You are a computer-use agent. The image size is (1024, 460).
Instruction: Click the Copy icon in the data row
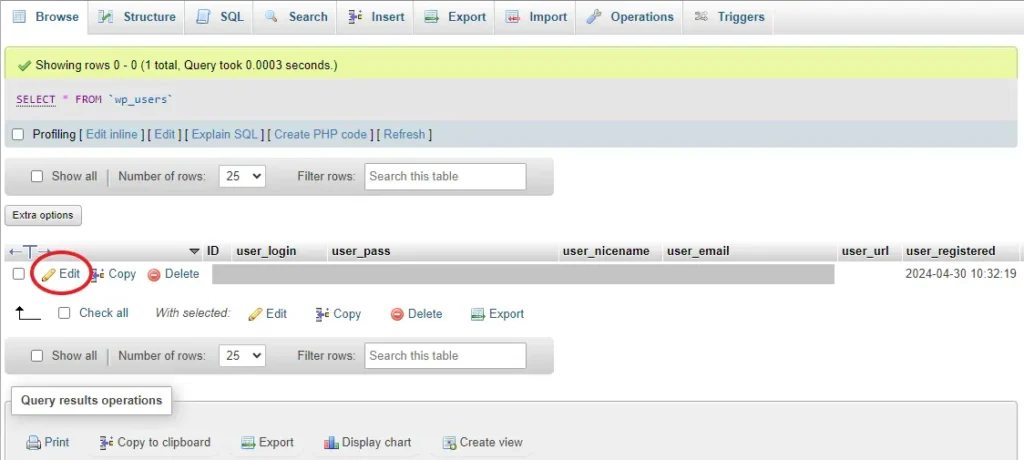click(97, 274)
